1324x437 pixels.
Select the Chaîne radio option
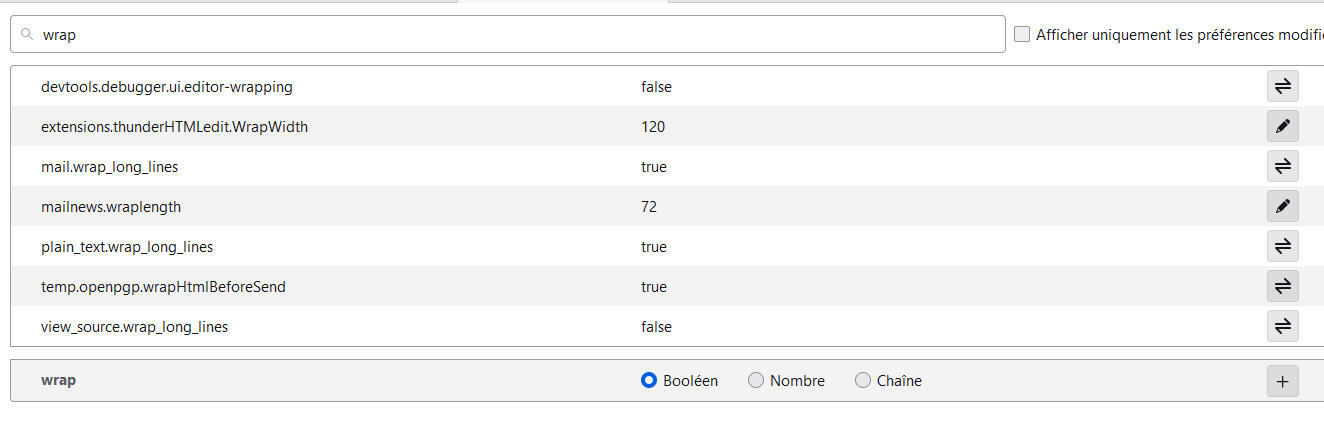point(863,381)
